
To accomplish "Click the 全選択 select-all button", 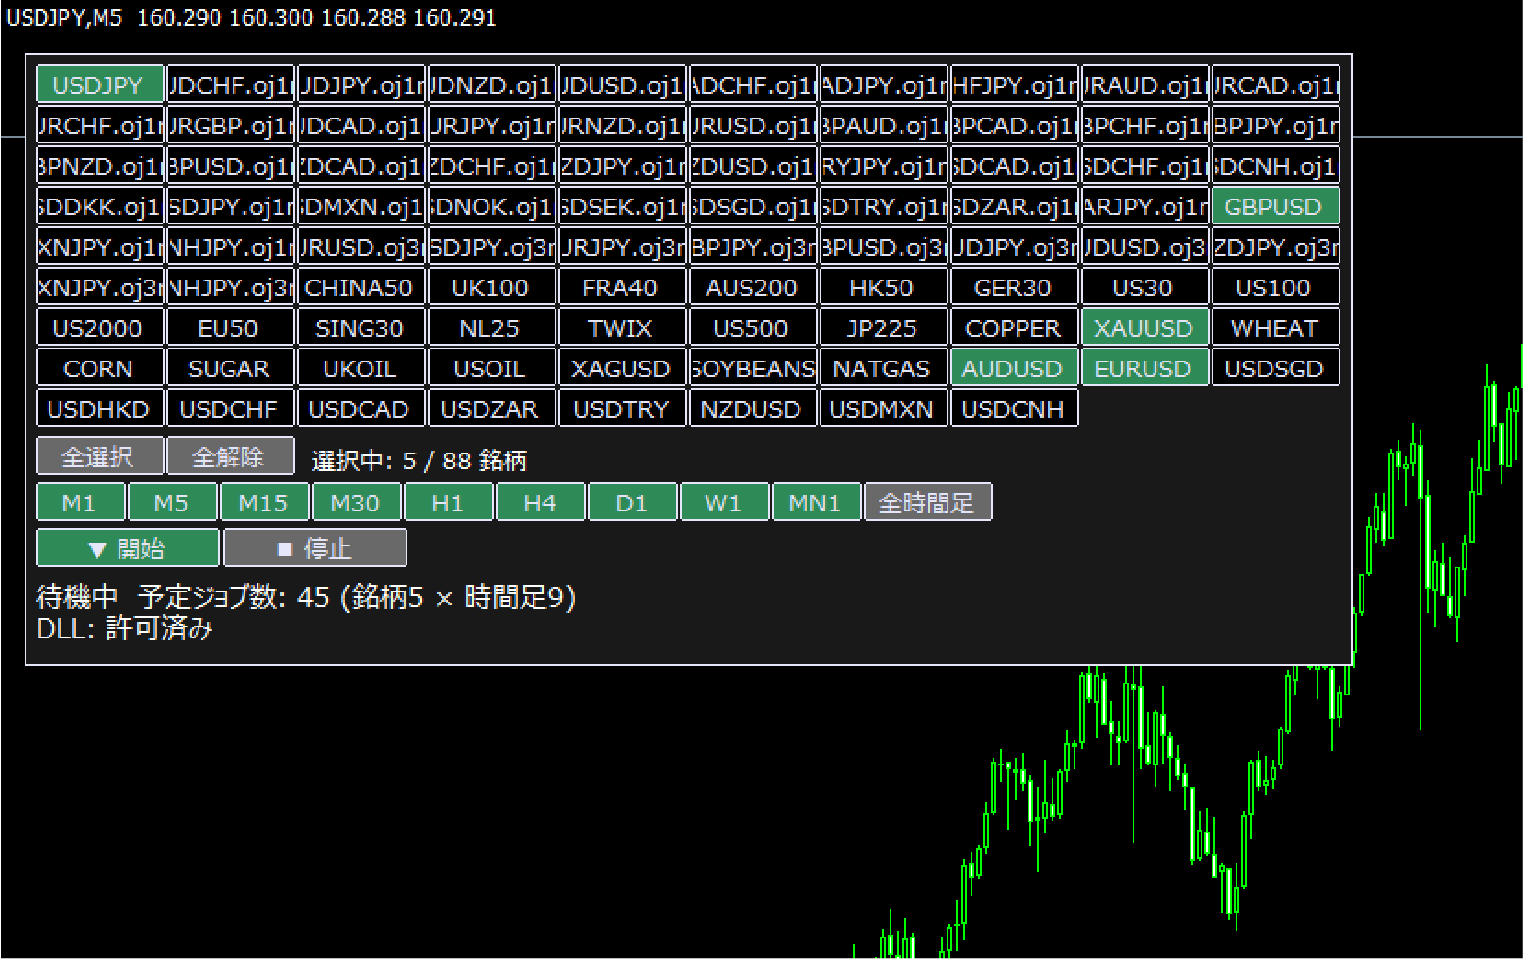I will tap(99, 456).
